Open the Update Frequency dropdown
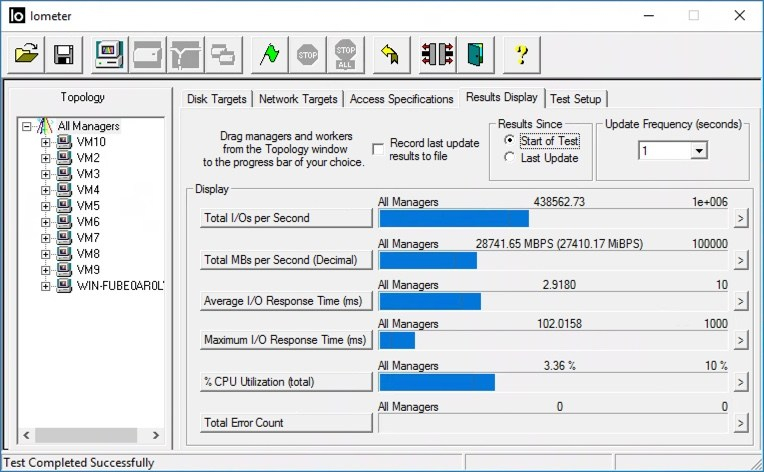764x472 pixels. tap(699, 151)
